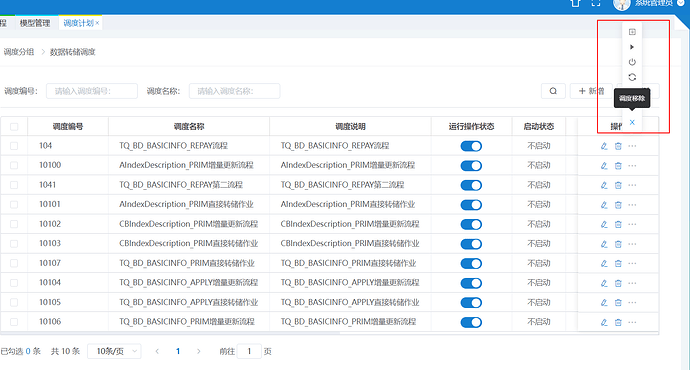
Task: Open more actions for row 10104
Action: 632,283
